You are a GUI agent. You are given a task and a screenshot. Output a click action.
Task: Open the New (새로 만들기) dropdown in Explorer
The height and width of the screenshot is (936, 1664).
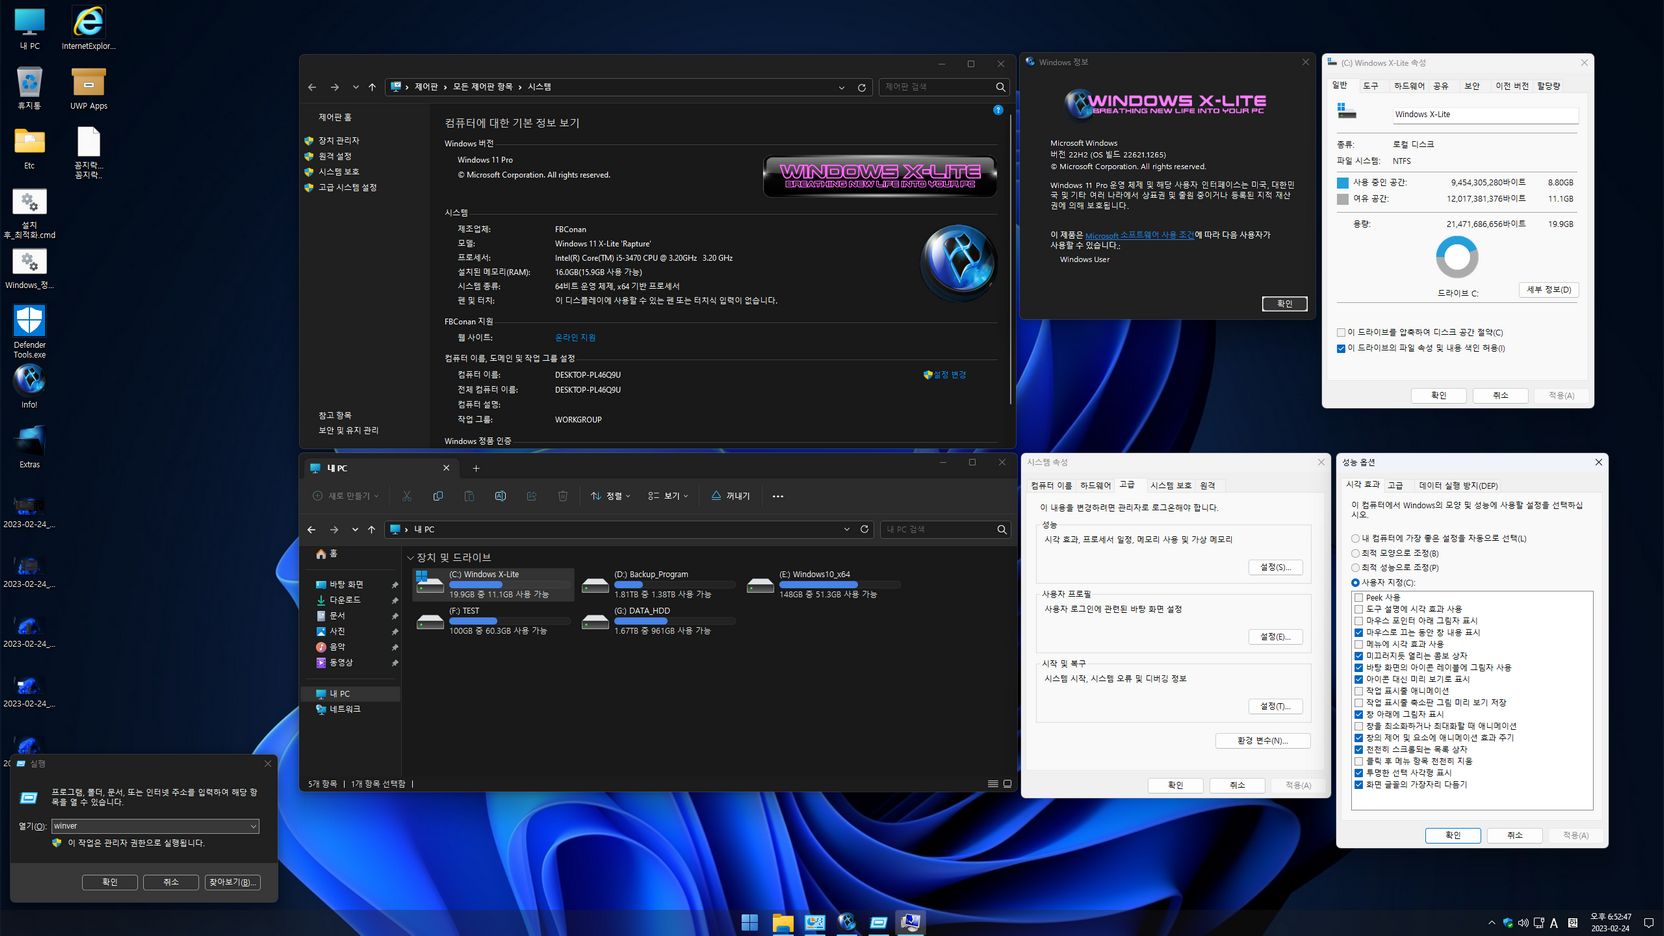point(346,496)
